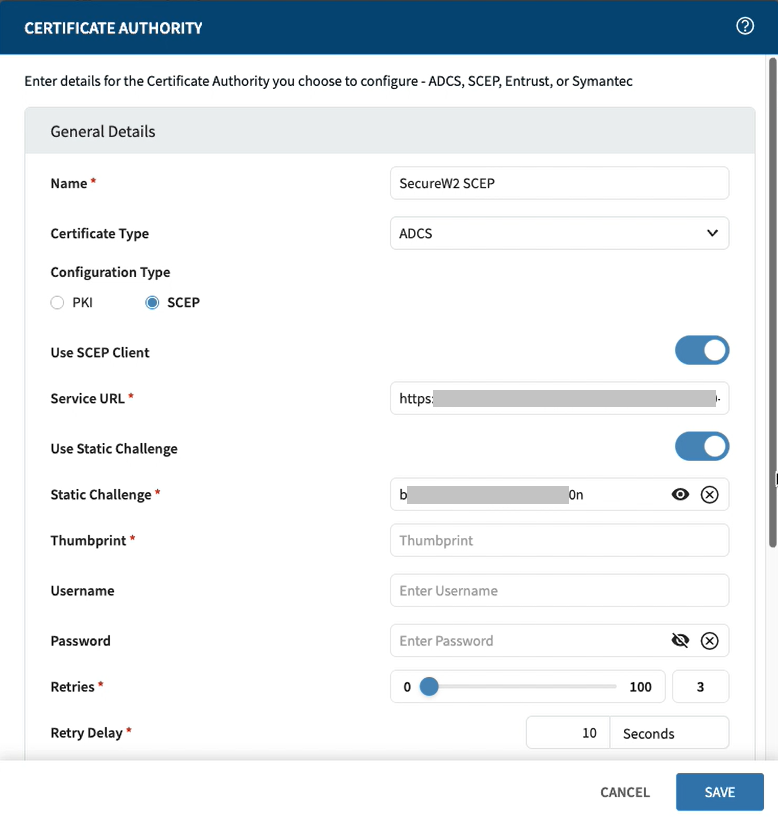Click the vertical scrollbar on the form
Viewport: 778px width, 817px height.
pyautogui.click(x=772, y=300)
